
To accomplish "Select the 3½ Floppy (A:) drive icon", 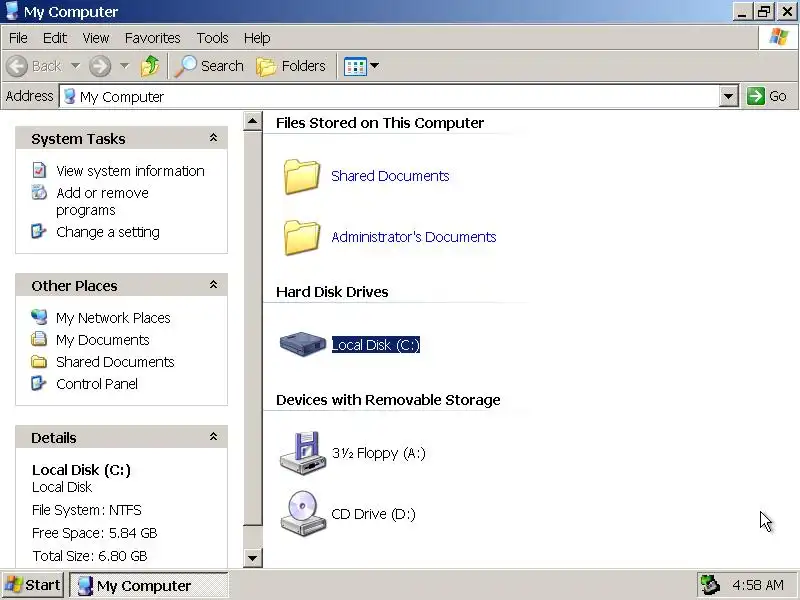I will click(303, 453).
